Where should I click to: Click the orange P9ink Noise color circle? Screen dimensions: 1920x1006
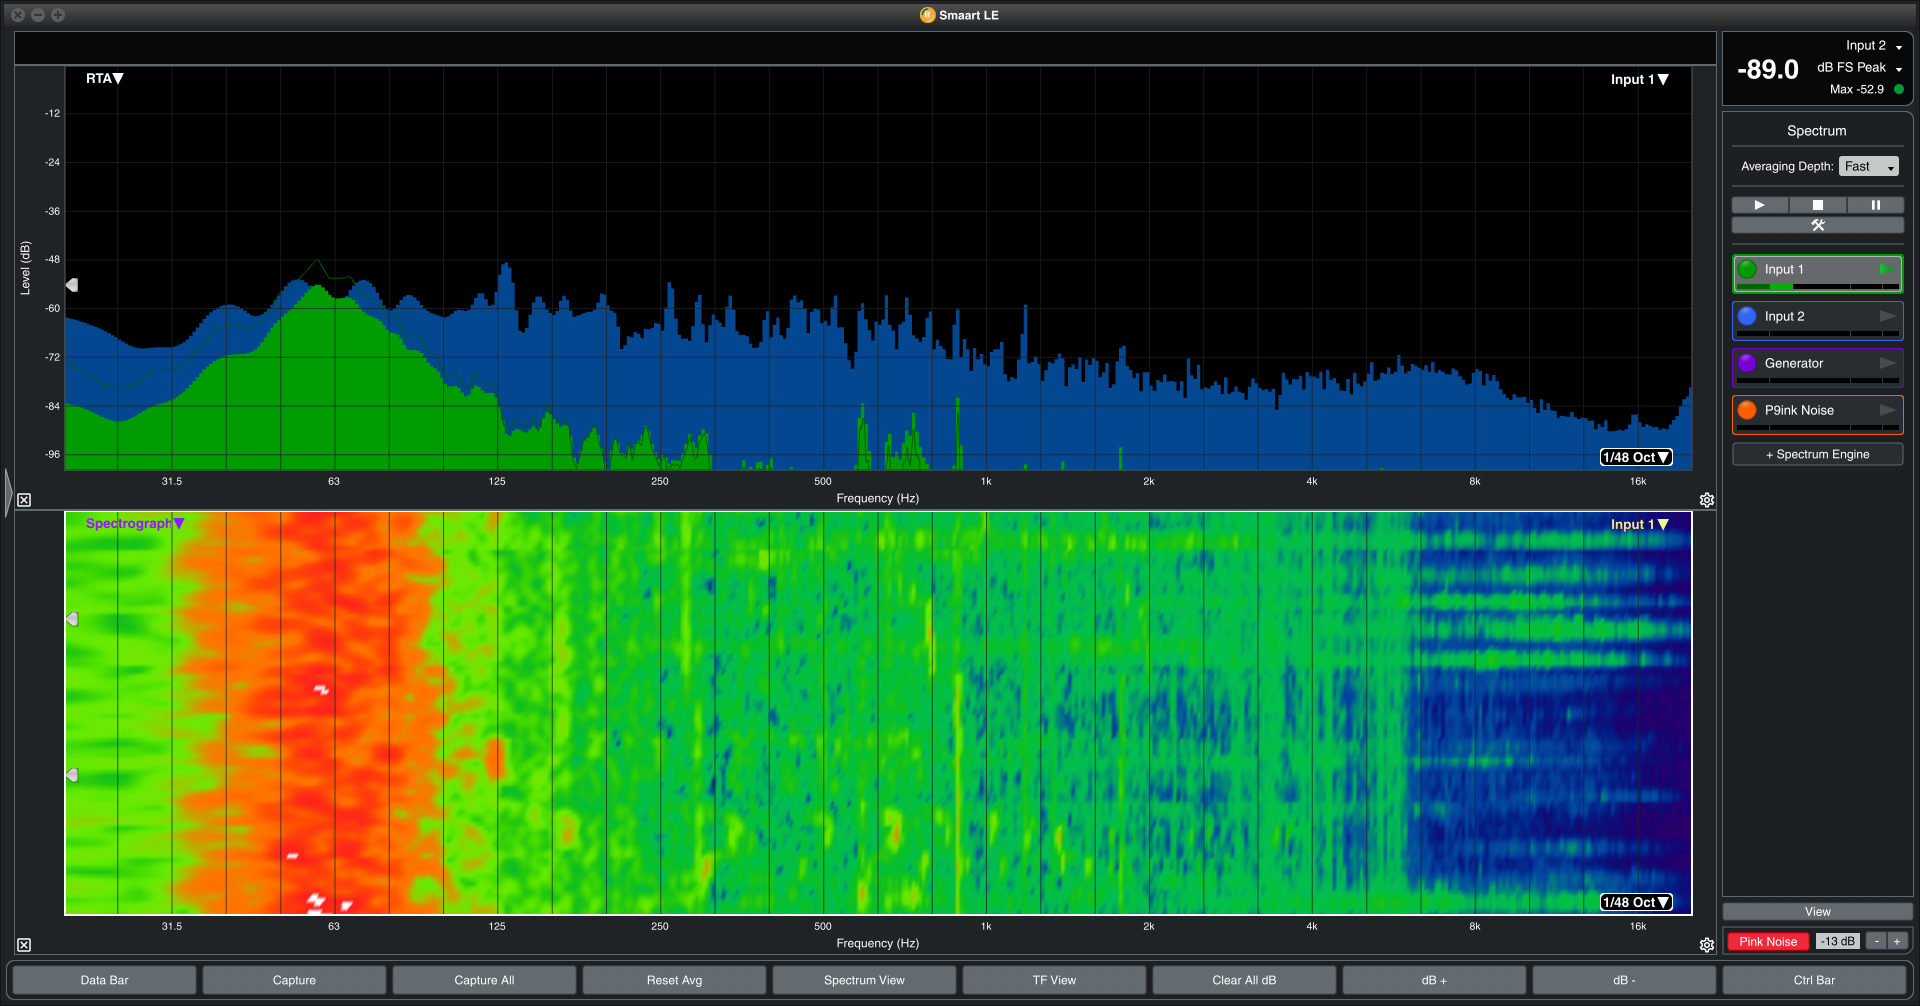coord(1747,410)
